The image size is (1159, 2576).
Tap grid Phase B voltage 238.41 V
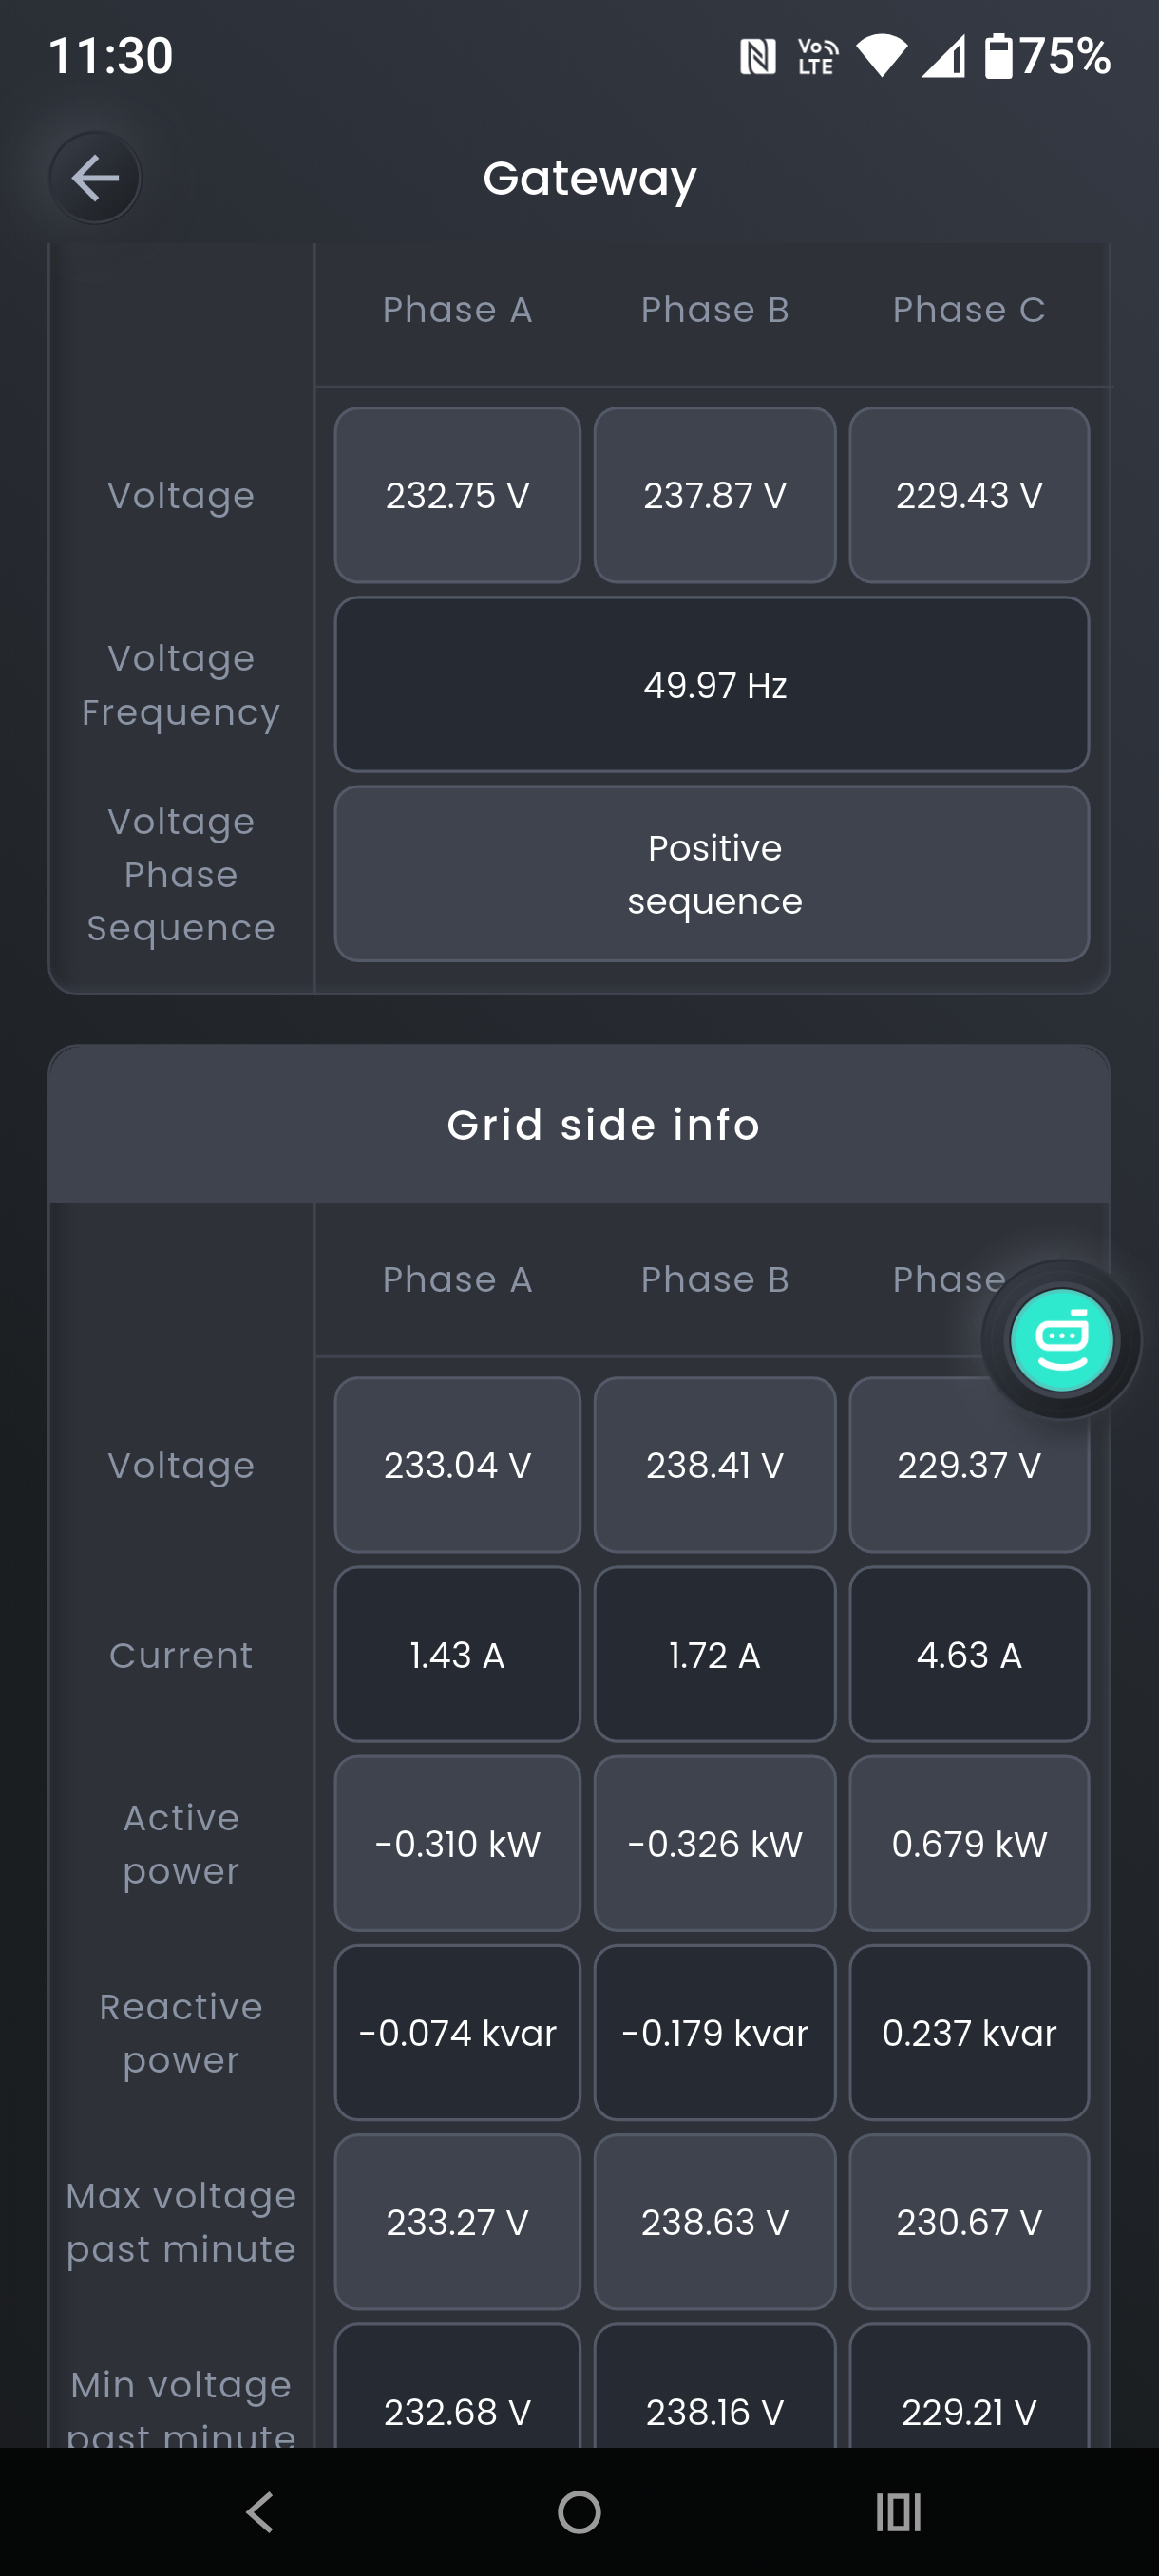[714, 1465]
